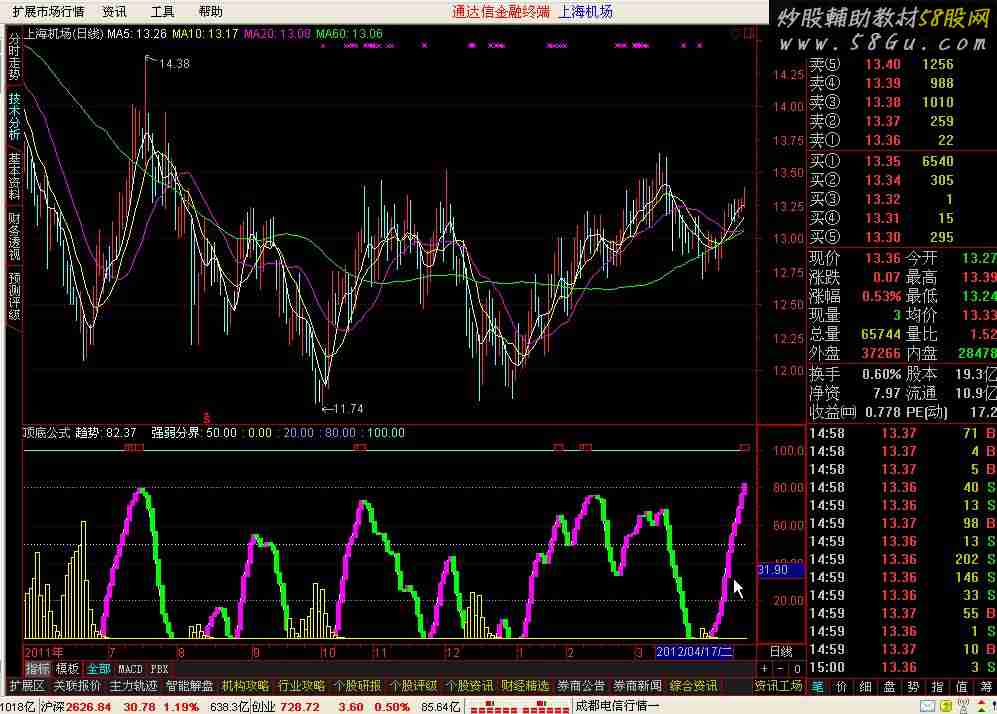Click the 资讯工场 button
This screenshot has height=714, width=997.
[779, 686]
